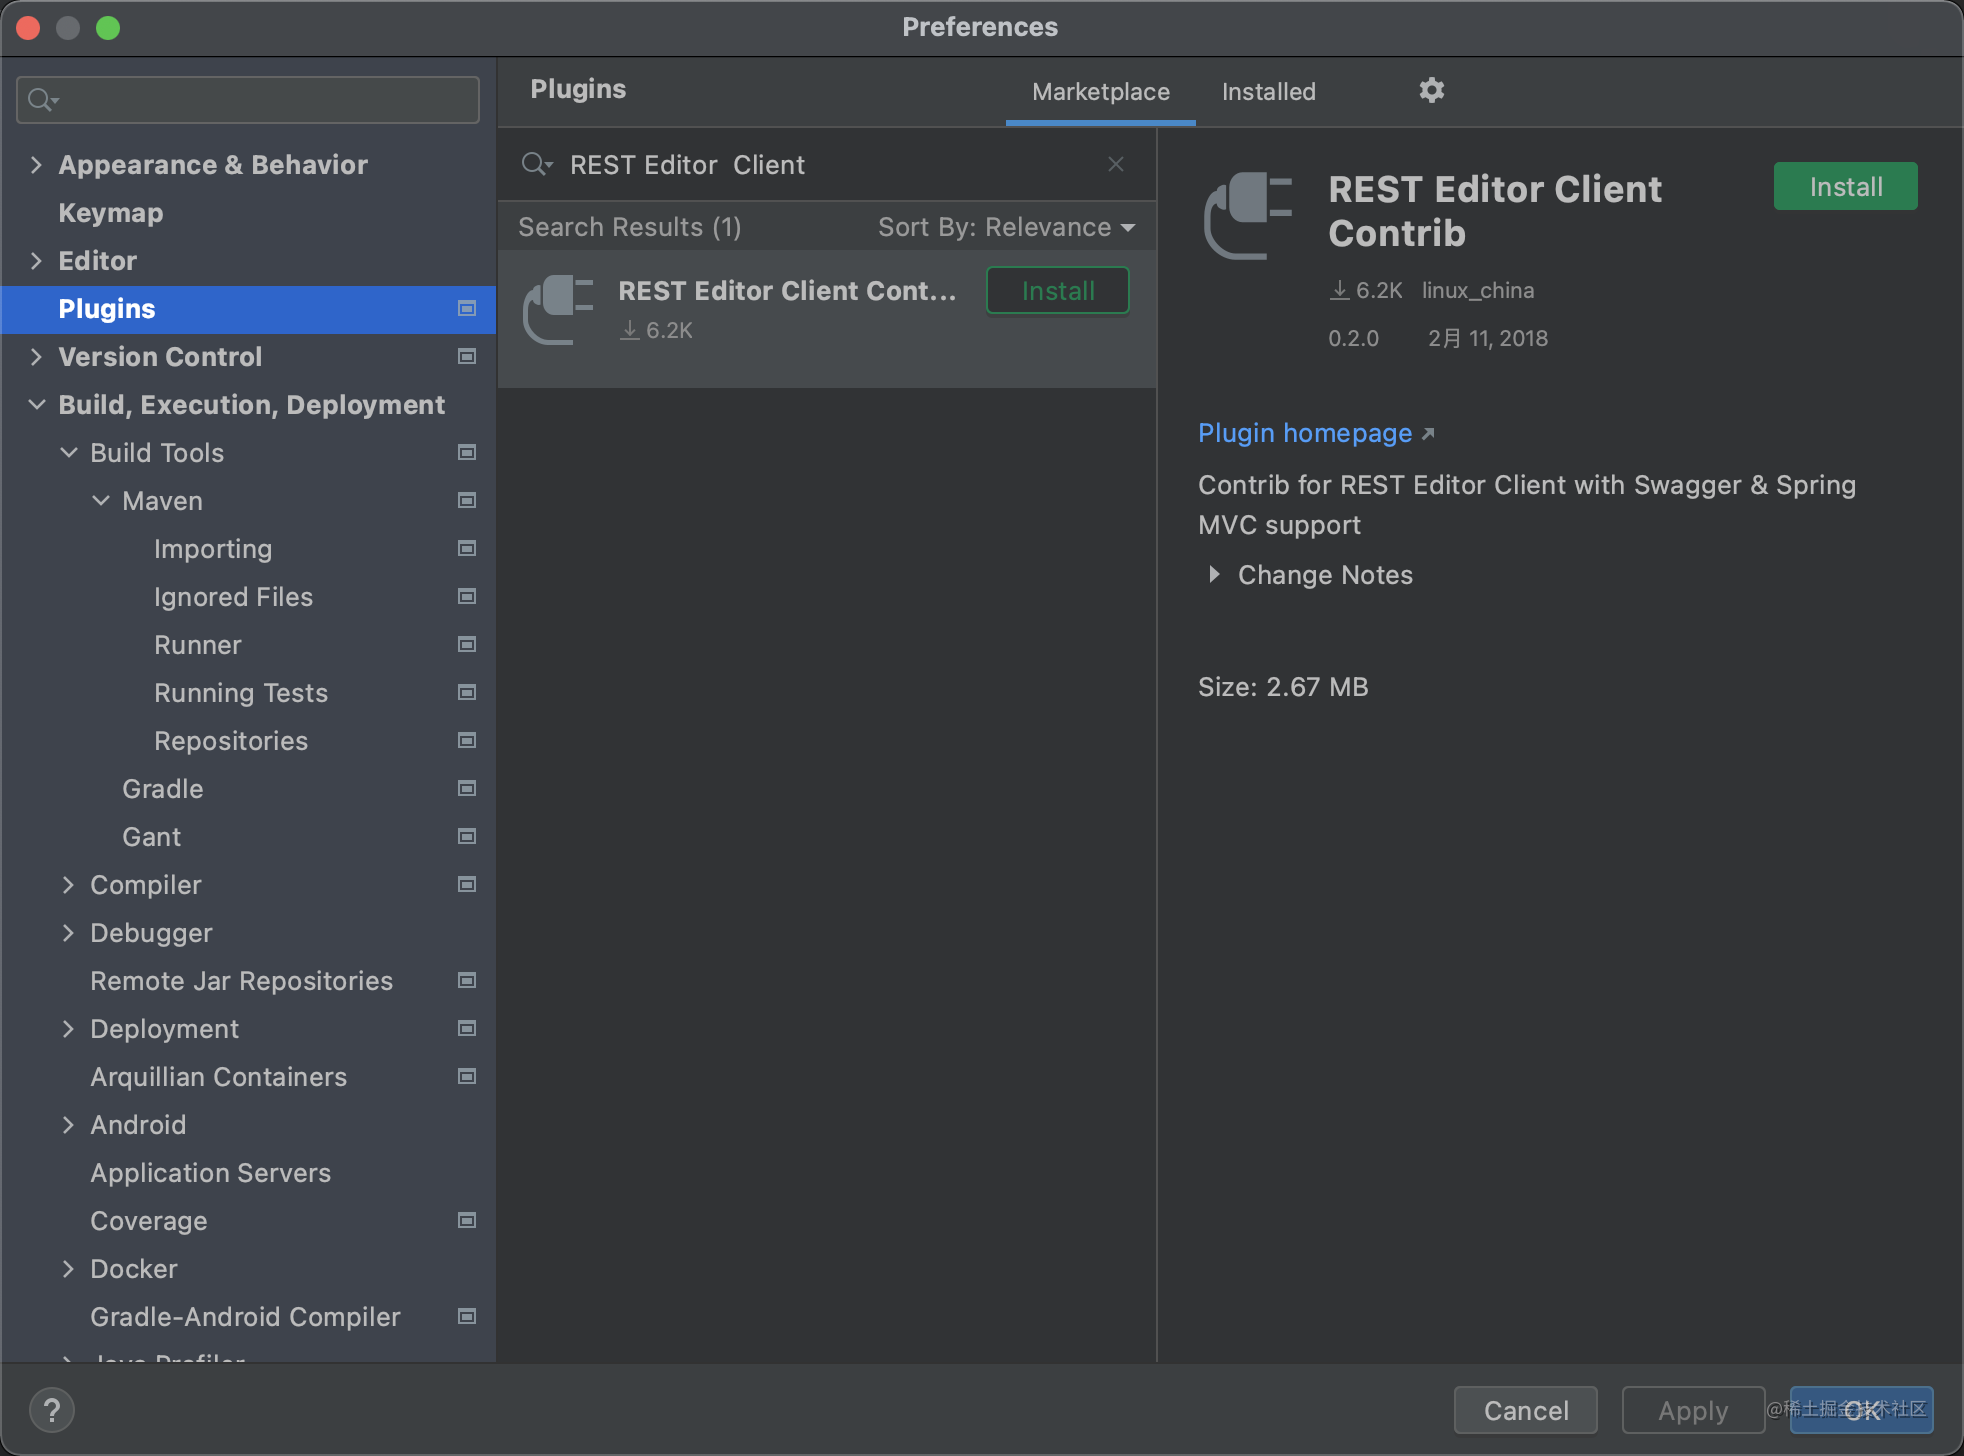
Task: Switch to the Marketplace tab
Action: tap(1100, 91)
